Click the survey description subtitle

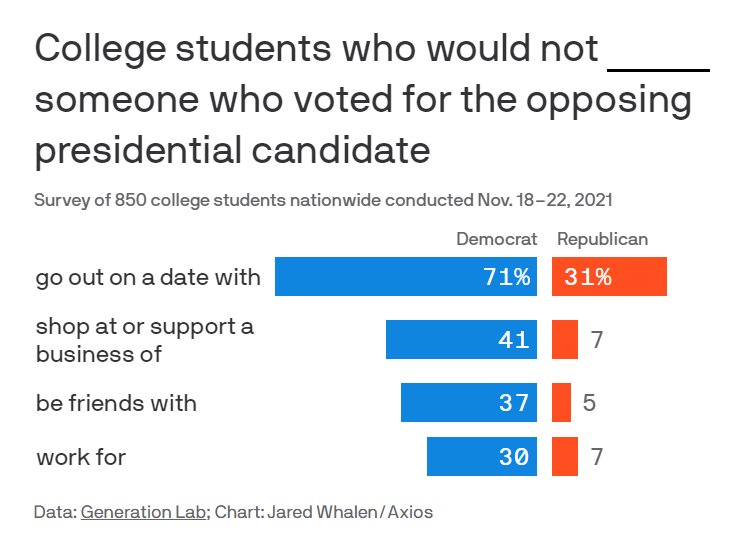tap(323, 200)
